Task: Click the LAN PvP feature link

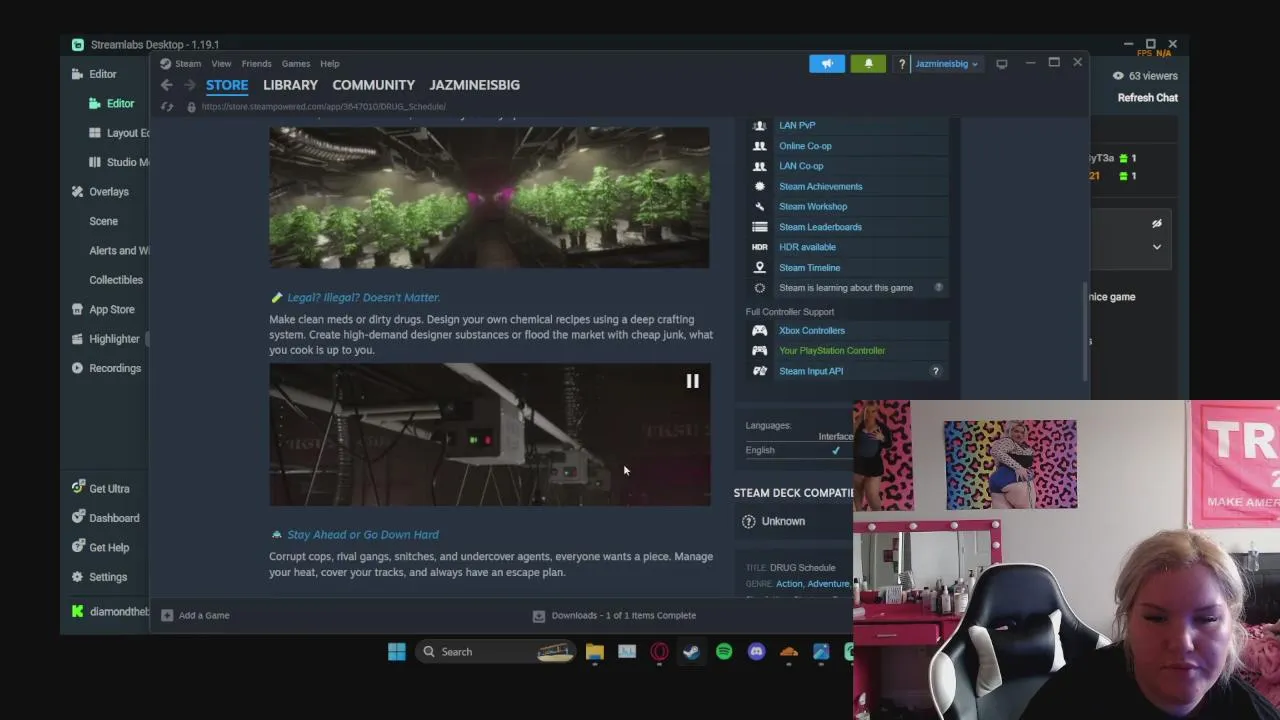Action: click(x=797, y=125)
